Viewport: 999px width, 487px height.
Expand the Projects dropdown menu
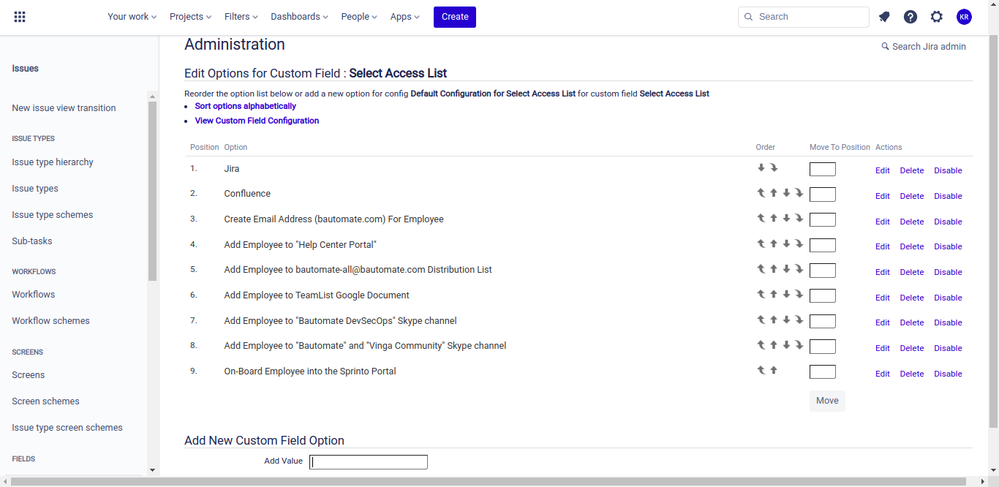[x=190, y=17]
